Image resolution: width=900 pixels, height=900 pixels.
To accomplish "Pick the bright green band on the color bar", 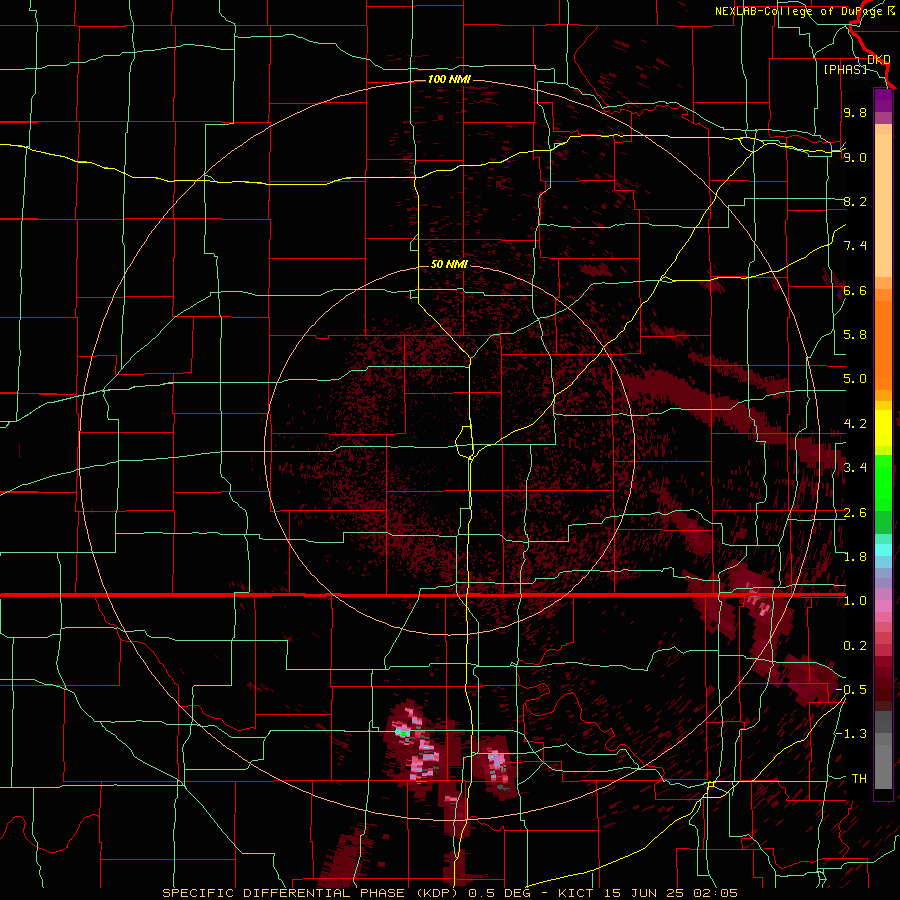I will click(883, 482).
